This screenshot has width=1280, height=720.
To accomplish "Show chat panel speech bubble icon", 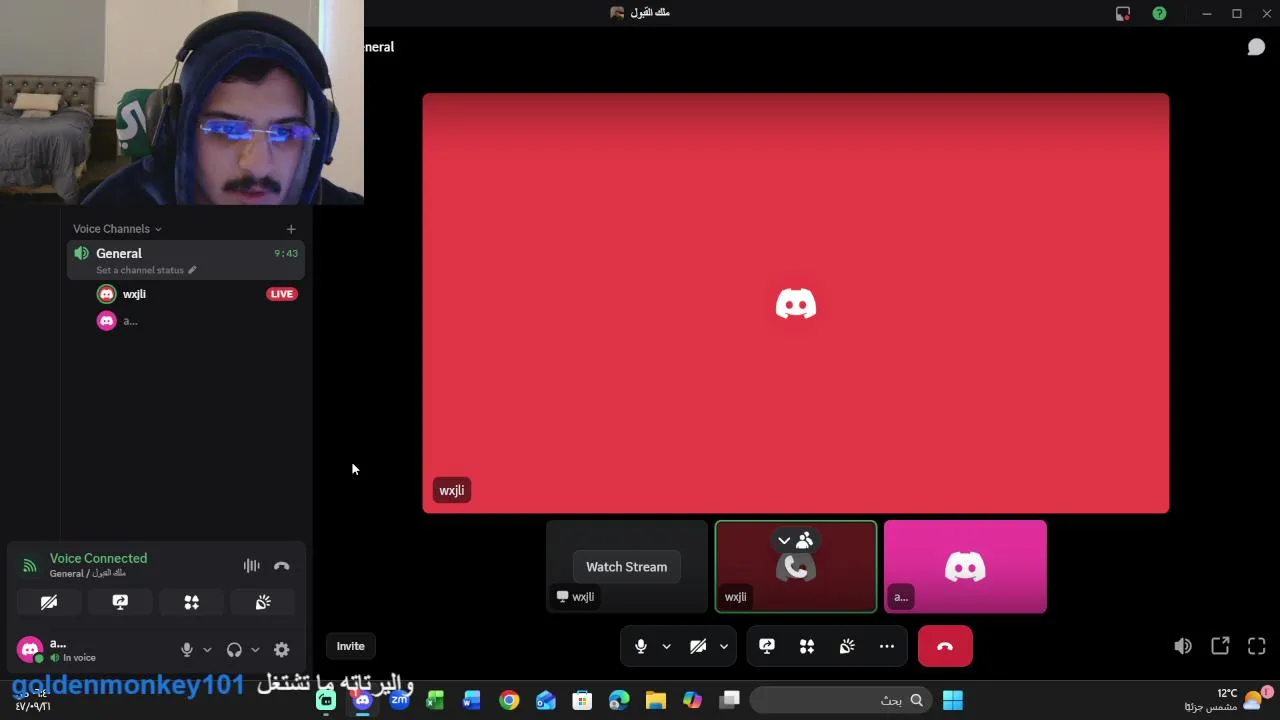I will point(1256,47).
